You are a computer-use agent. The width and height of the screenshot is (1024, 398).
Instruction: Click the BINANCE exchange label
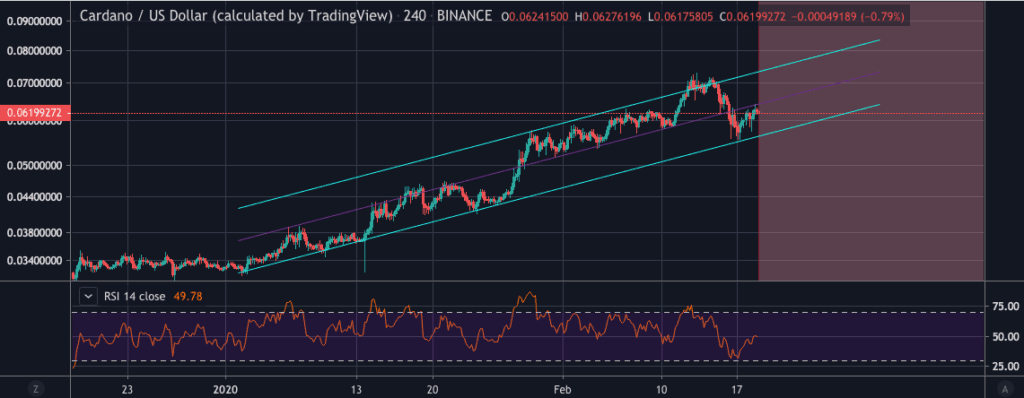coord(464,16)
